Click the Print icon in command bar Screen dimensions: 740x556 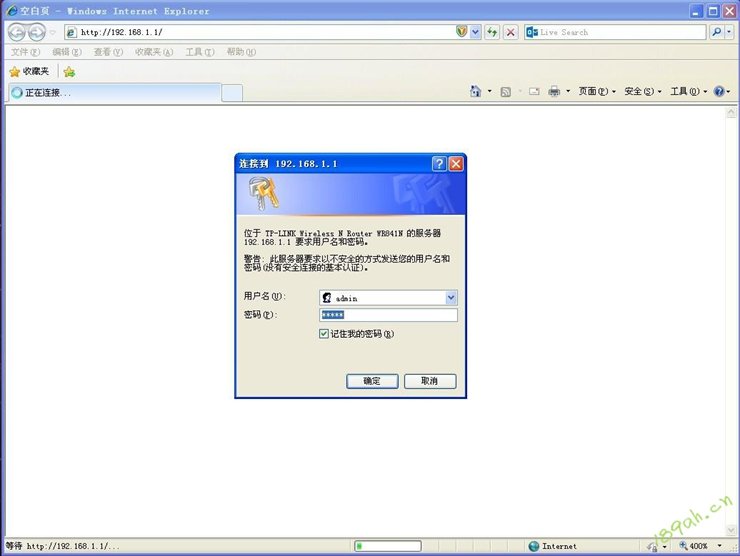(554, 91)
